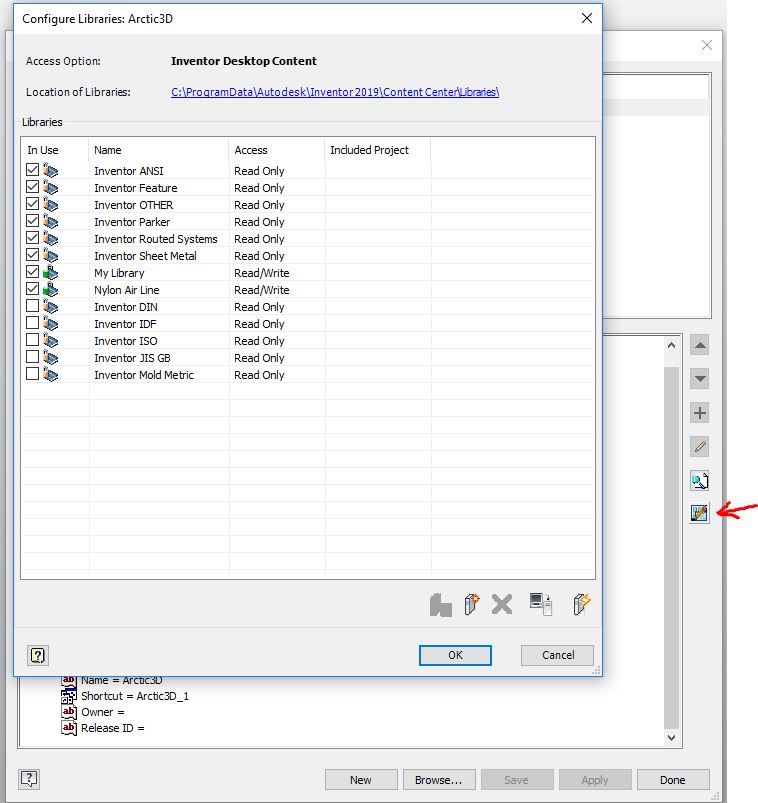Uncheck Inventor Routed Systems checkbox
The image size is (758, 803).
(x=32, y=238)
